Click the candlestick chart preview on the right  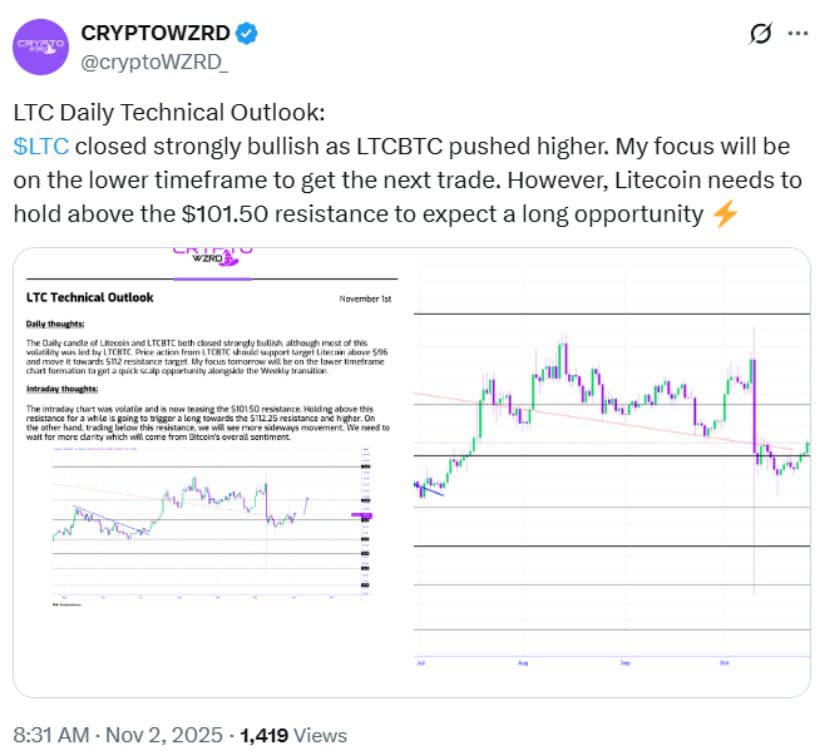pyautogui.click(x=610, y=450)
